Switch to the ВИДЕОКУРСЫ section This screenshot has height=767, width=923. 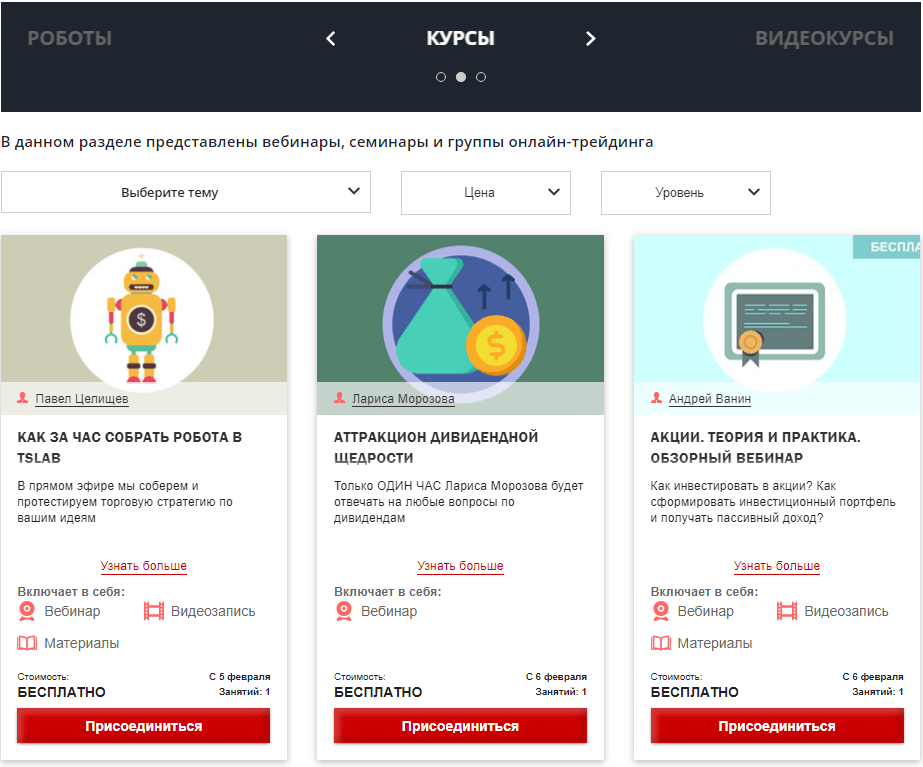tap(827, 38)
